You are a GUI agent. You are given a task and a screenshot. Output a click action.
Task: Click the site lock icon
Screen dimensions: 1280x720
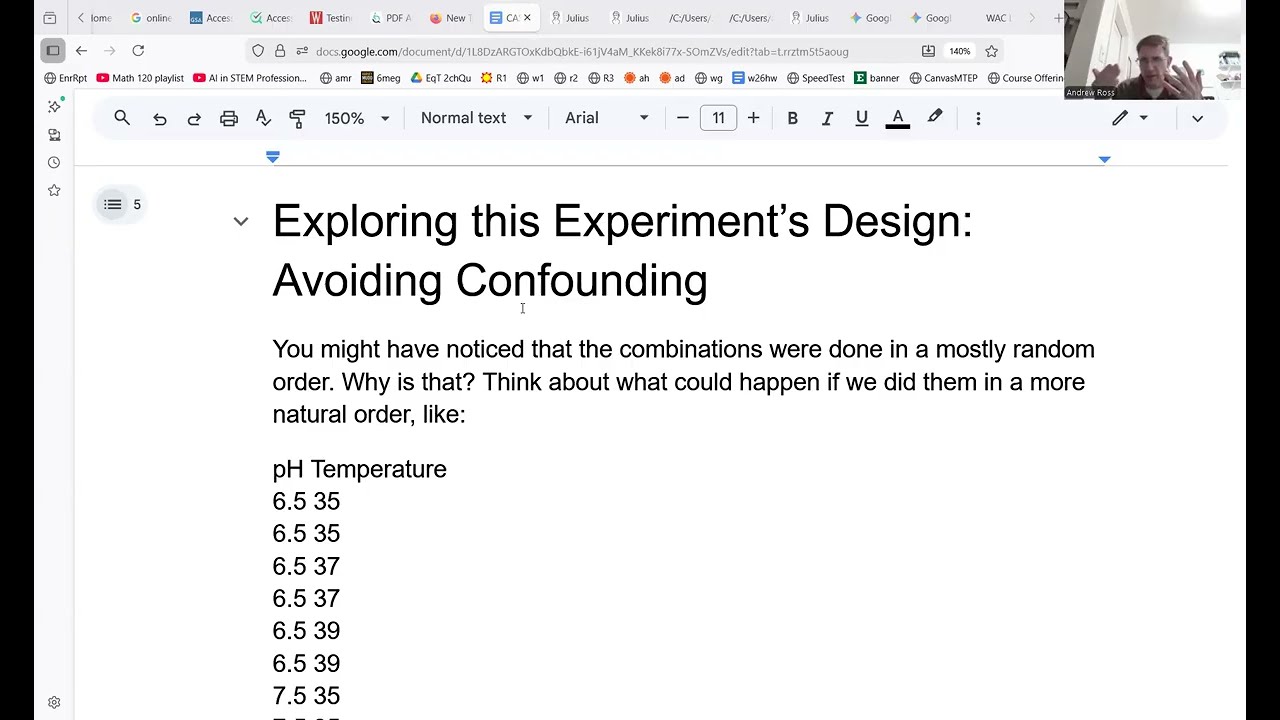click(x=280, y=51)
